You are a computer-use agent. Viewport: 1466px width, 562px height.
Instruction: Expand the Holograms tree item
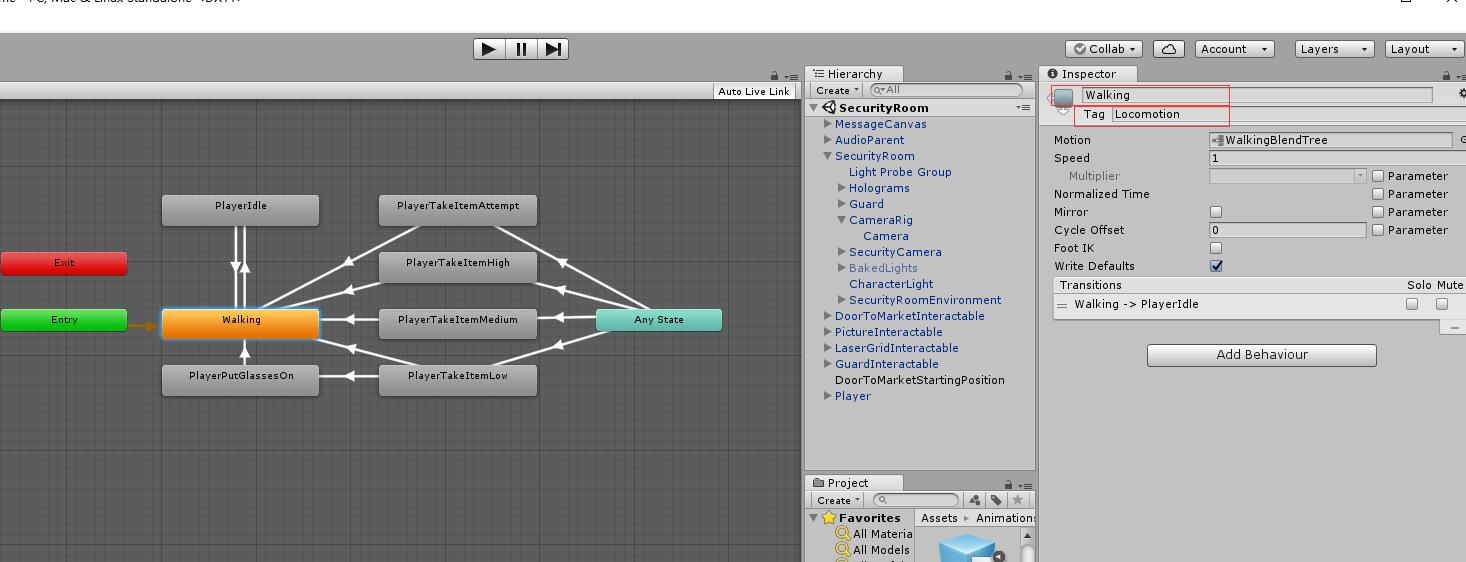pyautogui.click(x=842, y=188)
